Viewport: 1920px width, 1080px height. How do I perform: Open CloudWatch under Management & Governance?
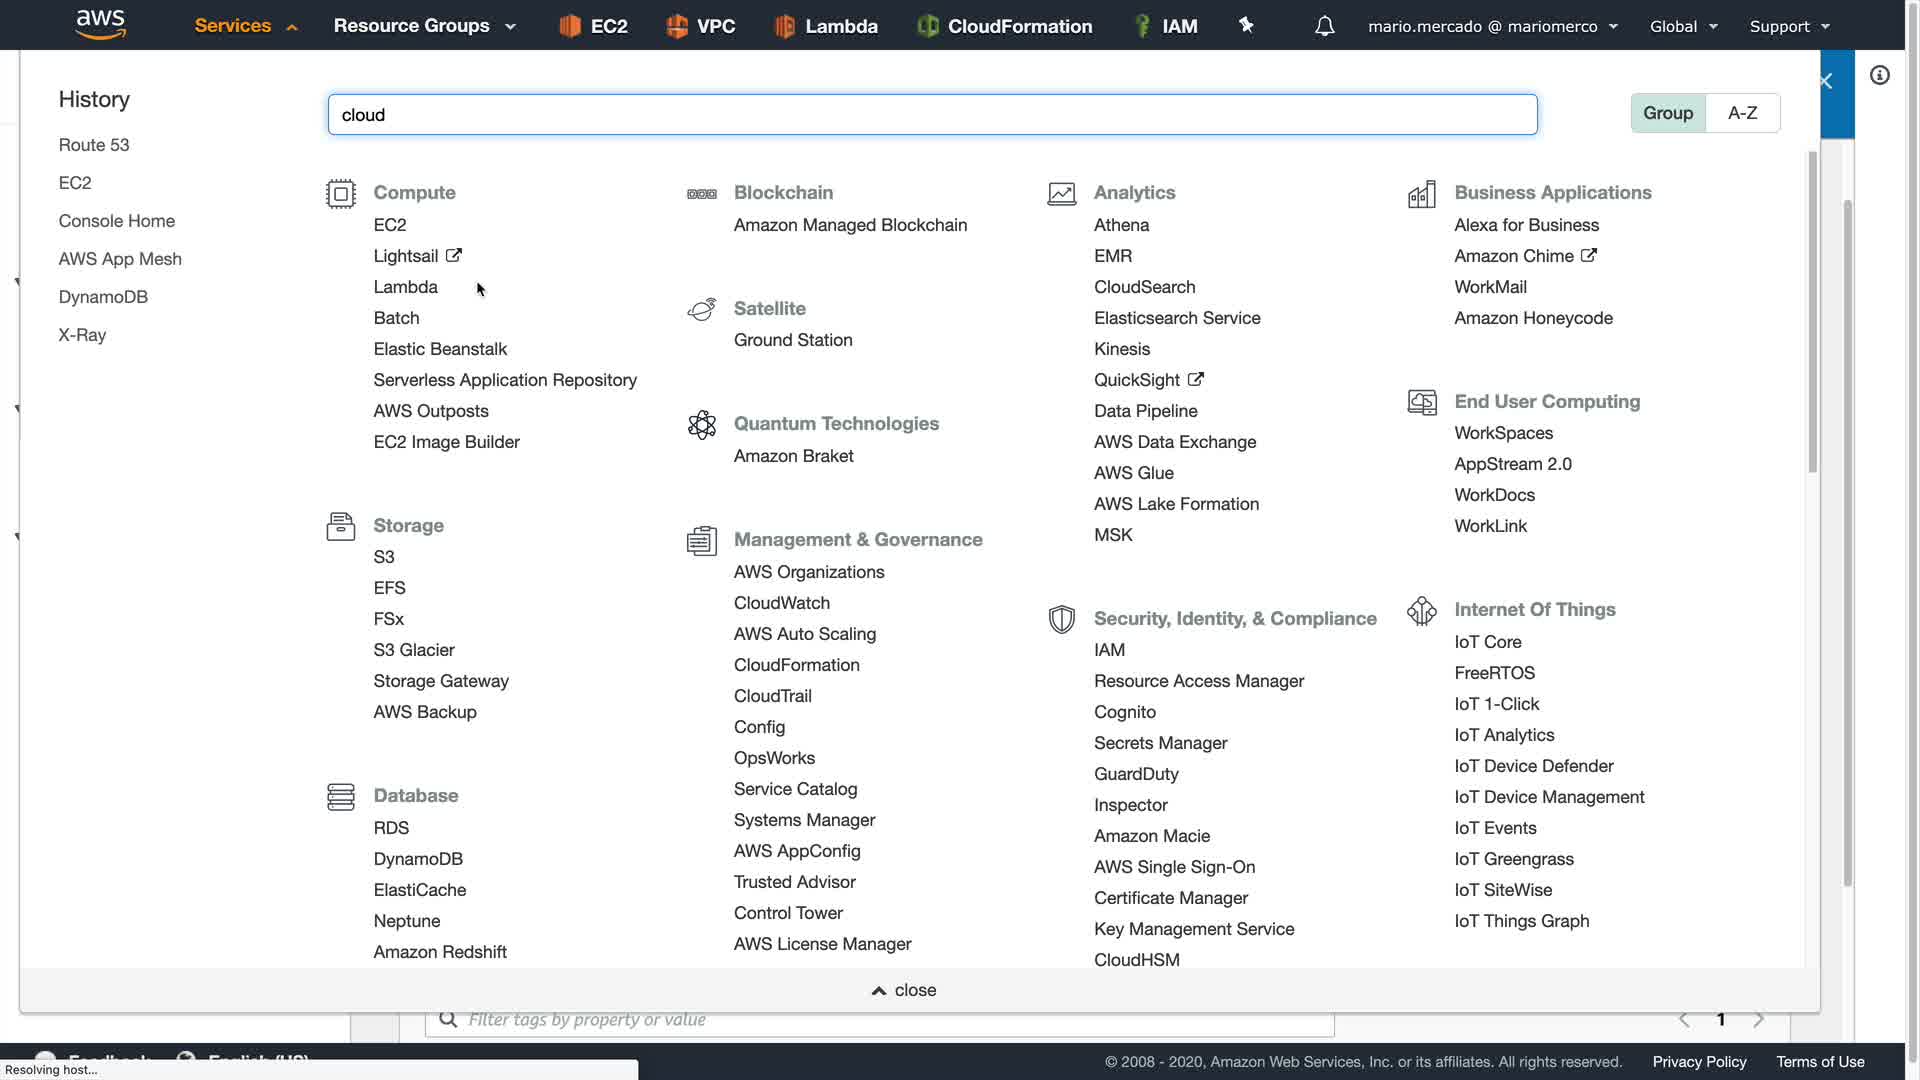[781, 603]
